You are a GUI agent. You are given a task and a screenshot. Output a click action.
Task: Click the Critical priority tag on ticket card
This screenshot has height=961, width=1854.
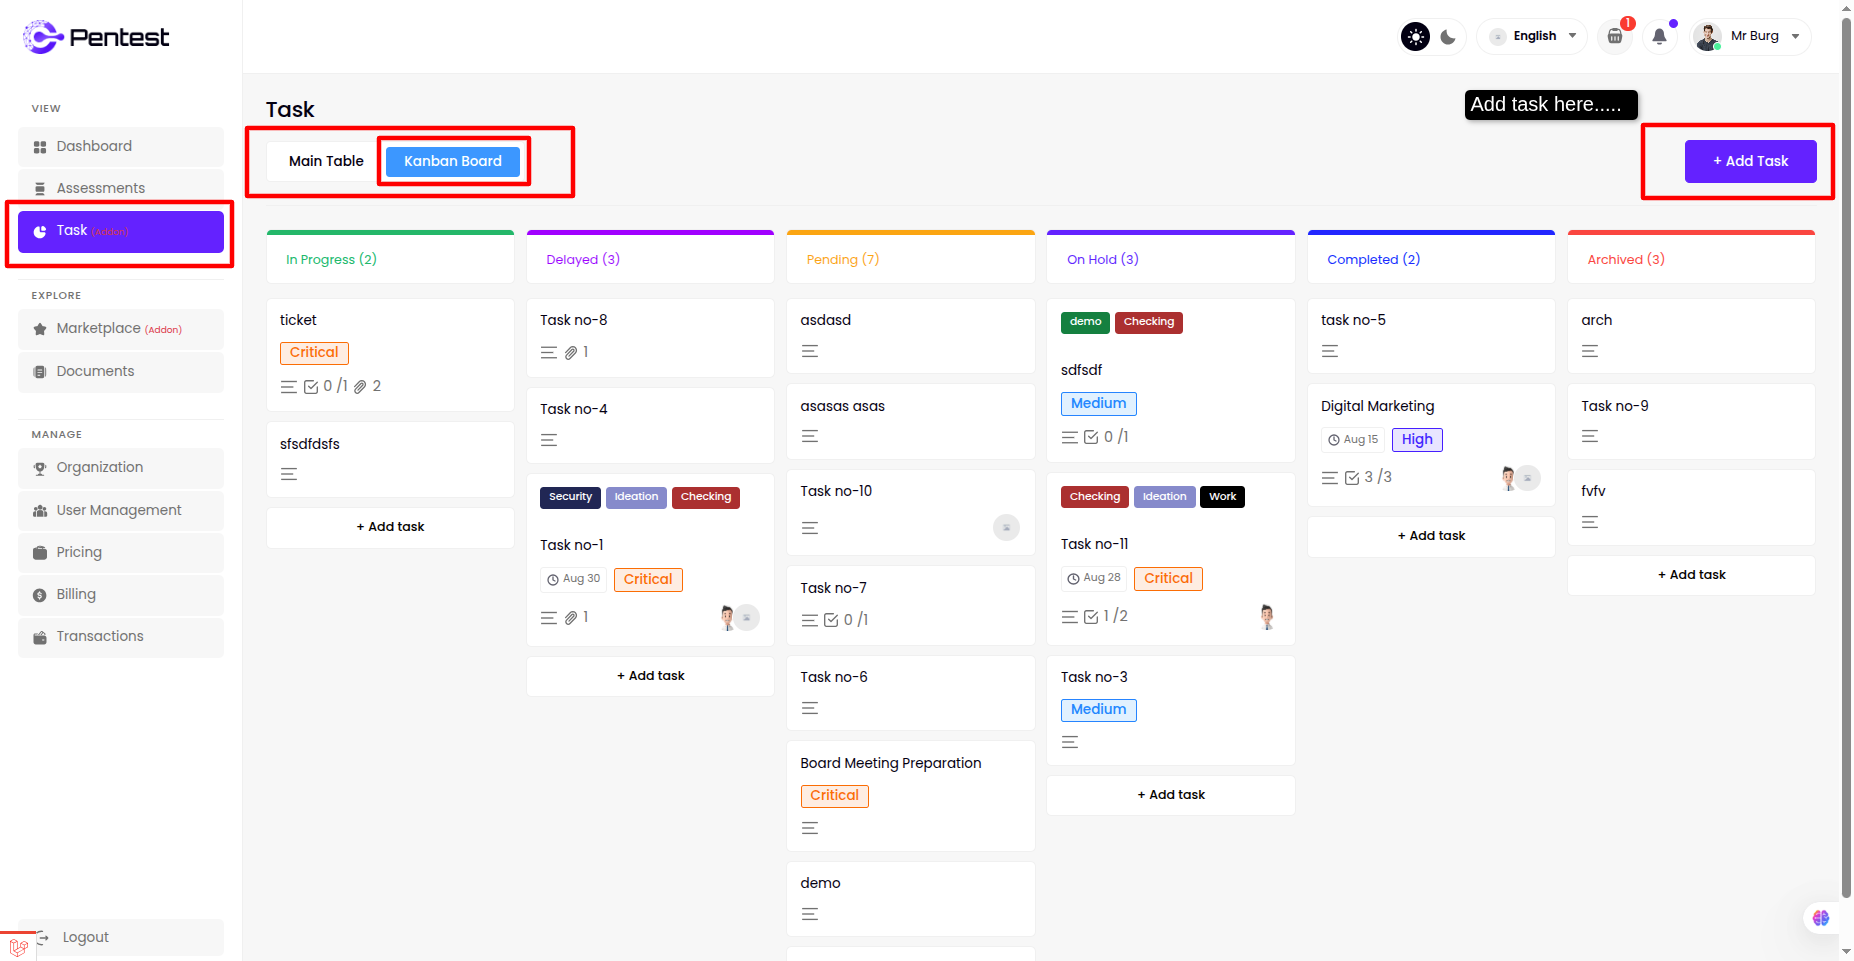(x=314, y=353)
